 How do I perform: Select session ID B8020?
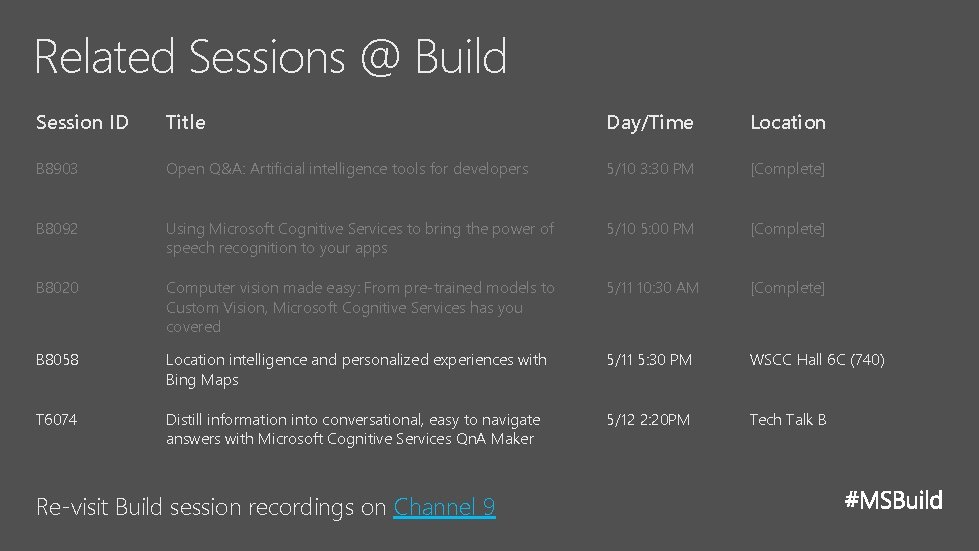[56, 288]
